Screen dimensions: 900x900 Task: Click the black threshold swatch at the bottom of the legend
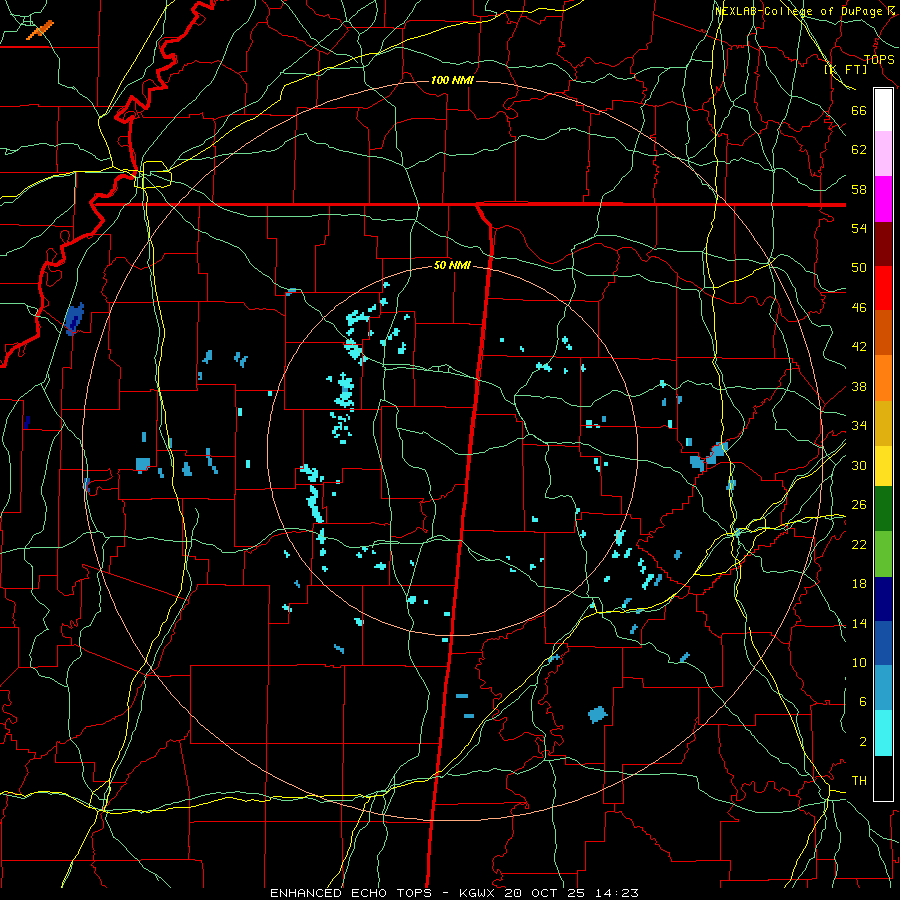pos(883,778)
